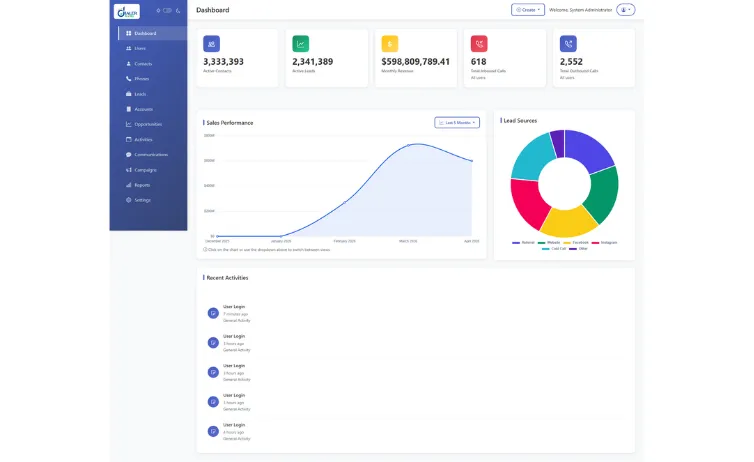Click the teal segment of the donut chart
This screenshot has width=754, height=462.
pyautogui.click(x=532, y=157)
